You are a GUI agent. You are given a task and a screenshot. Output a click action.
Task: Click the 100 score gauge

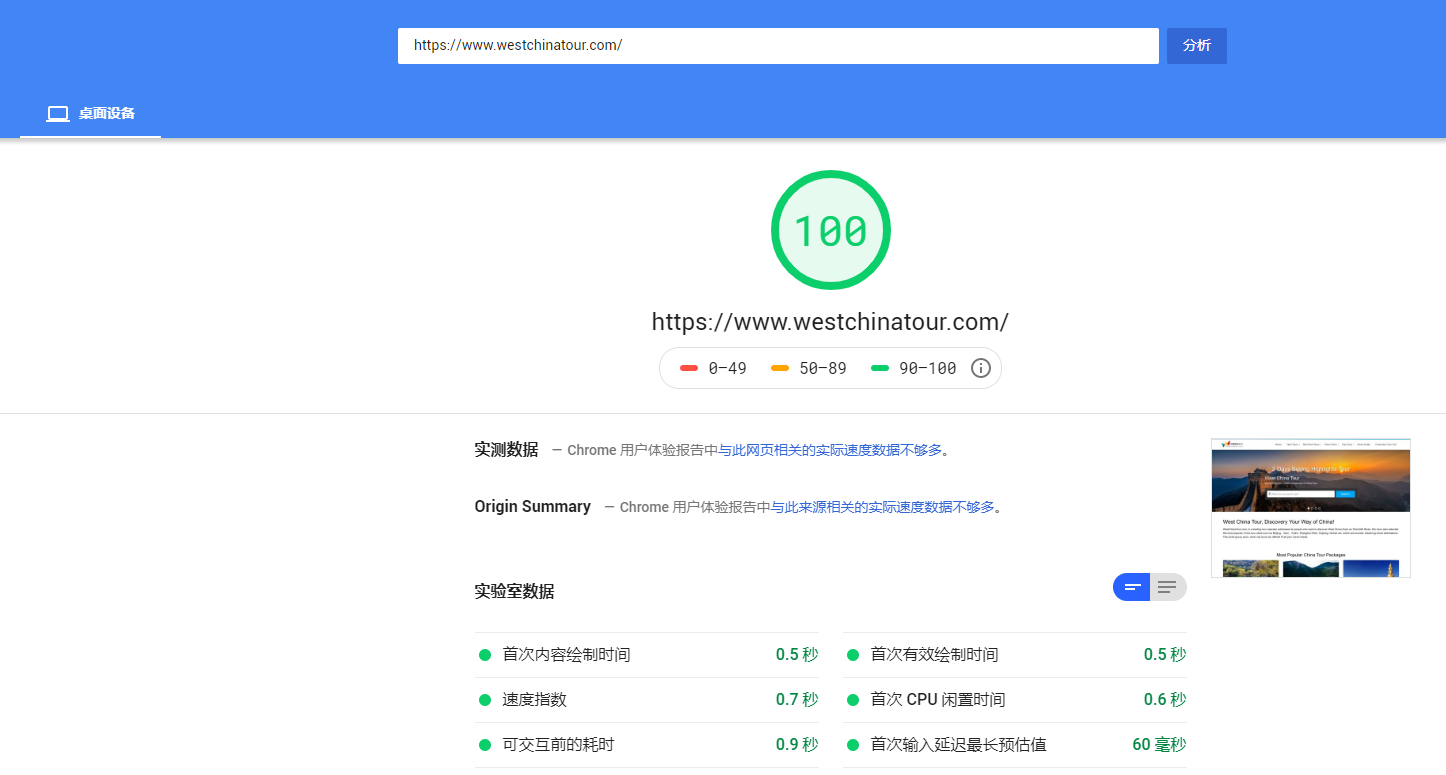[x=831, y=231]
